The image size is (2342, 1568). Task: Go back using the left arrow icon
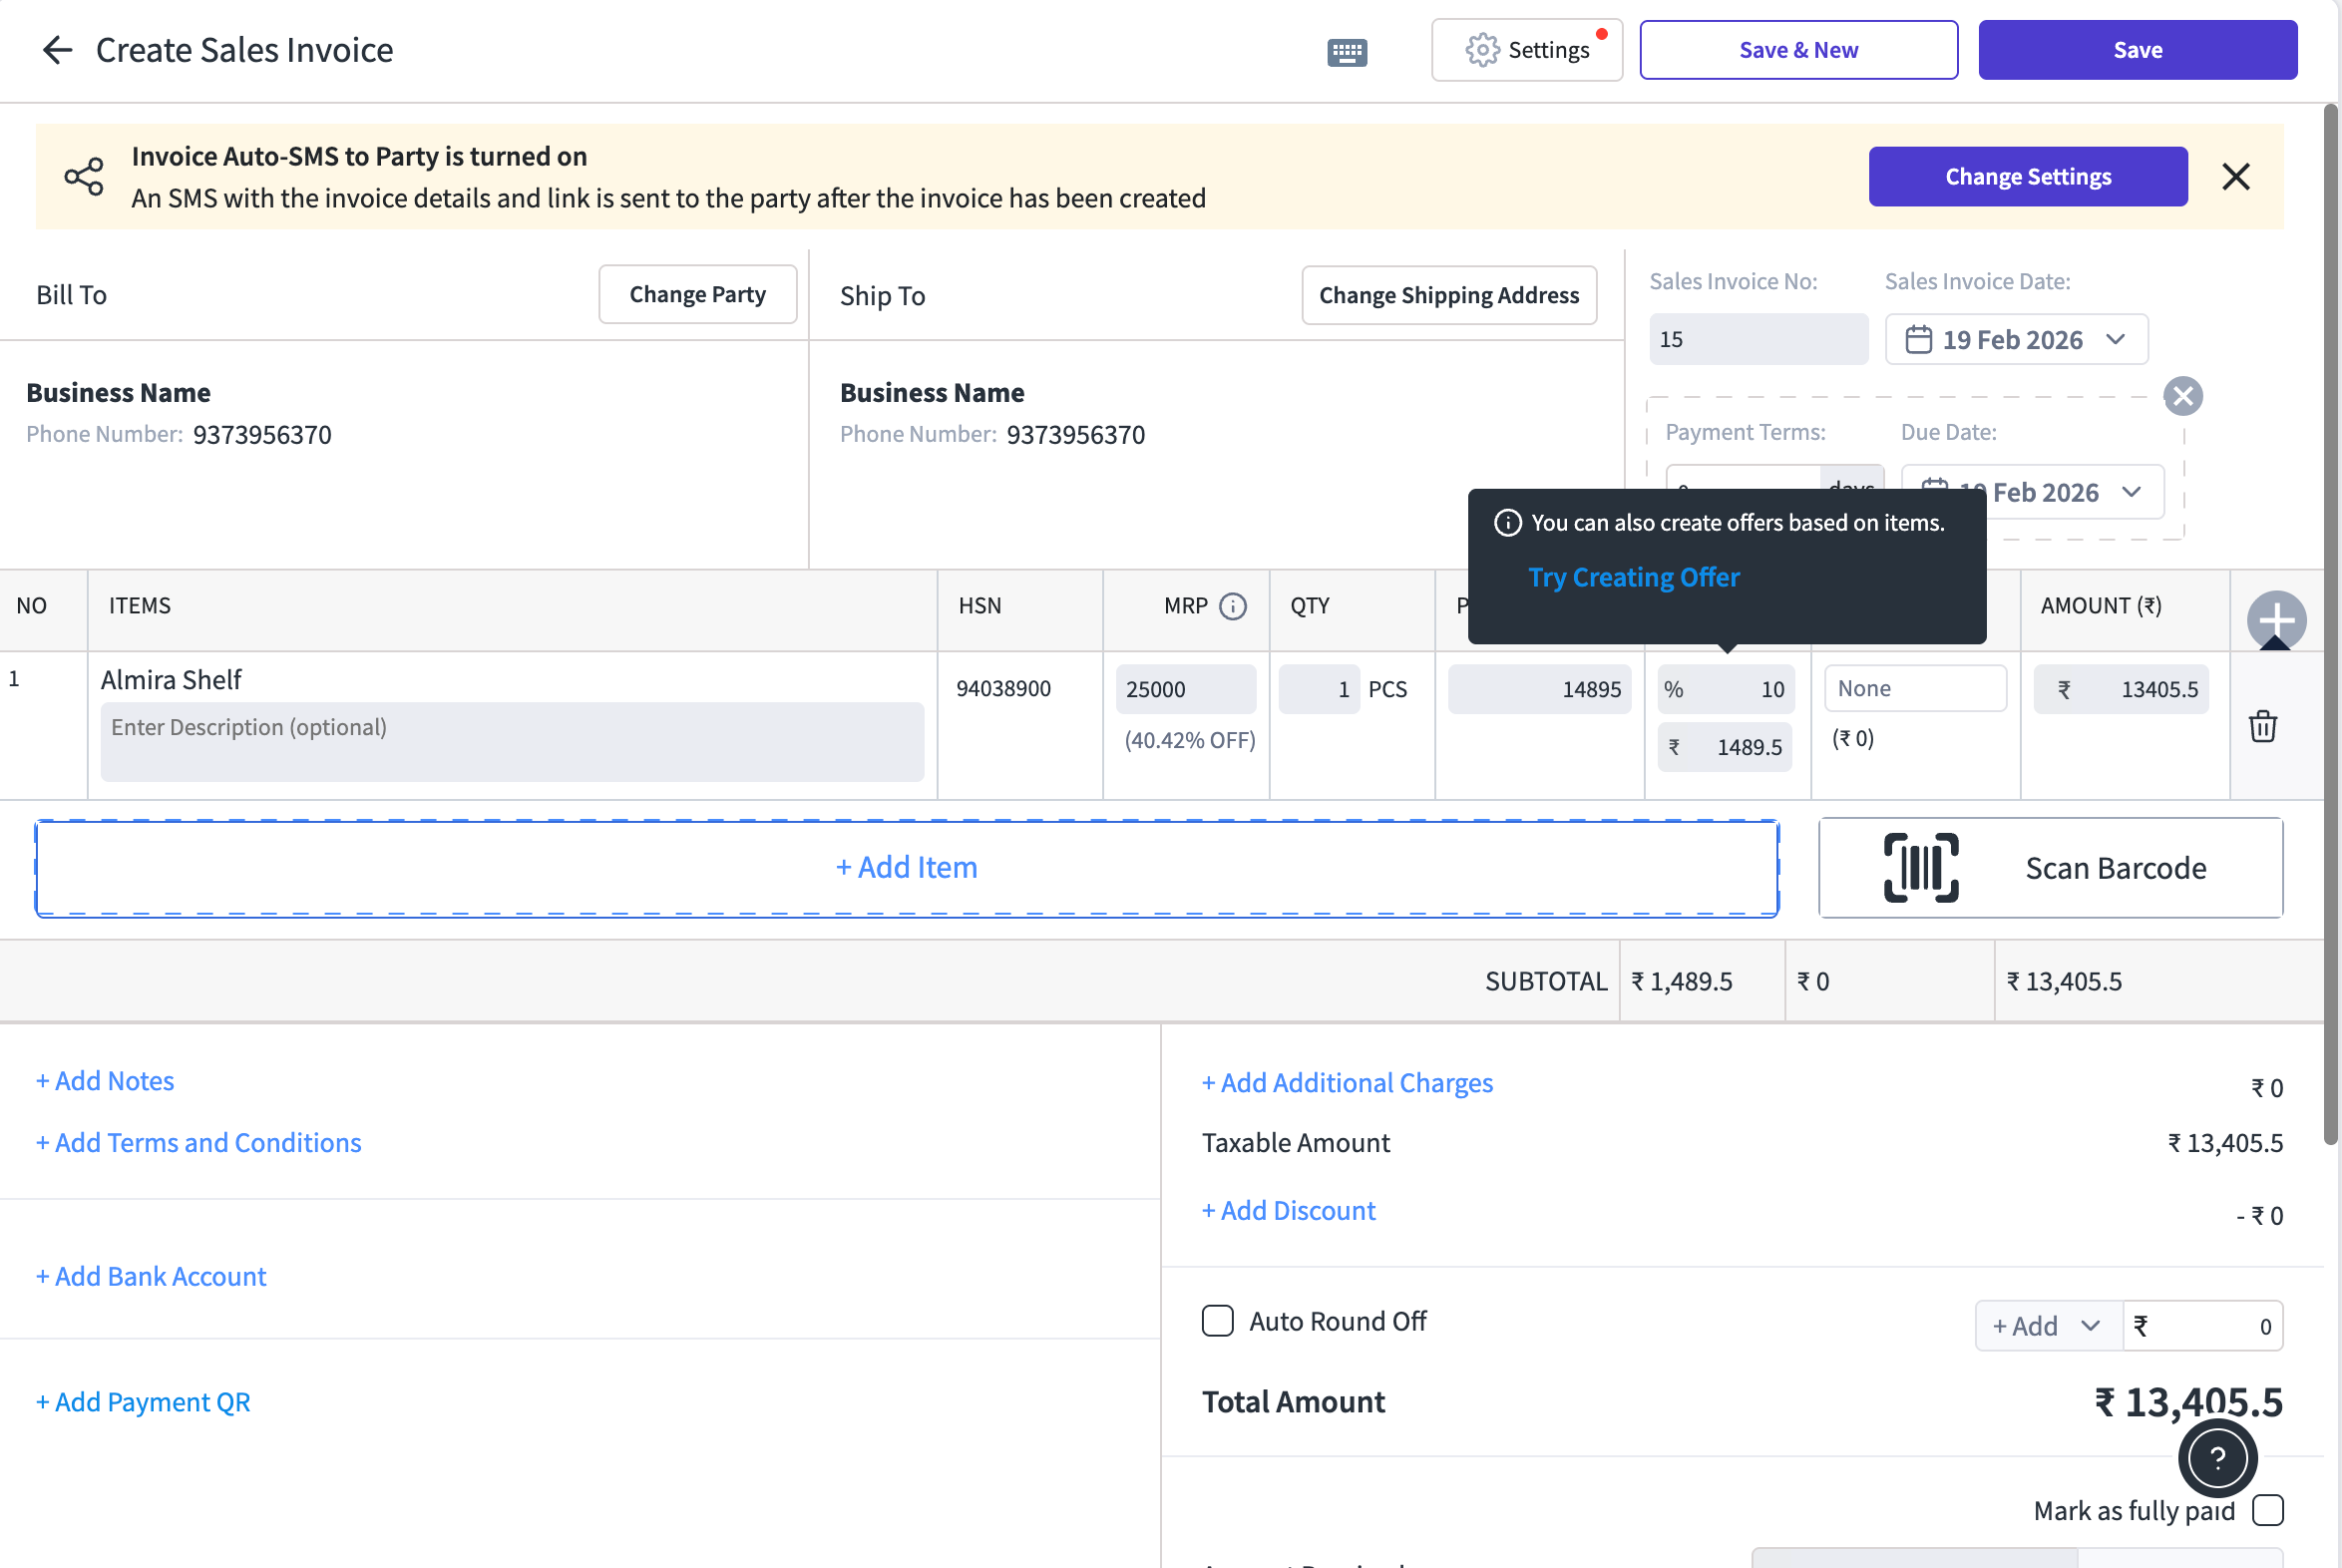(58, 50)
